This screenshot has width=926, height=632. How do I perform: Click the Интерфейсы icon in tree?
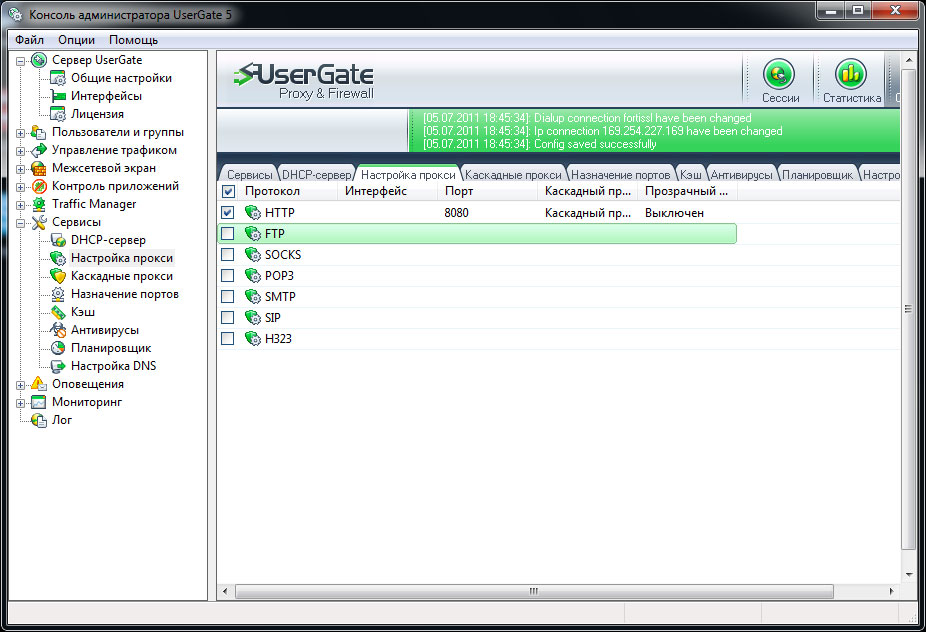point(58,96)
